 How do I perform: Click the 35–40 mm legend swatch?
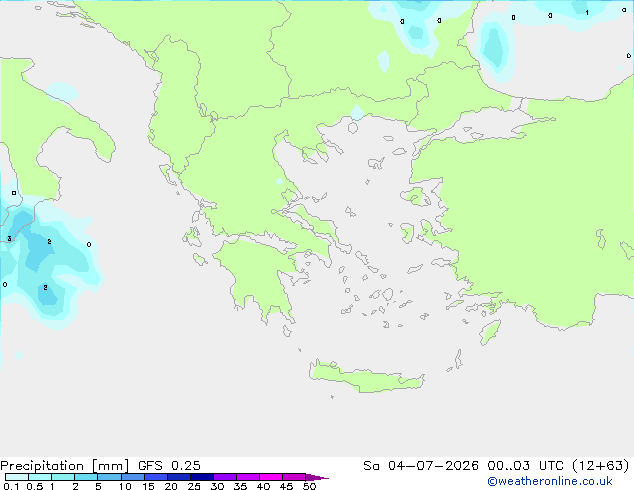coord(248,477)
